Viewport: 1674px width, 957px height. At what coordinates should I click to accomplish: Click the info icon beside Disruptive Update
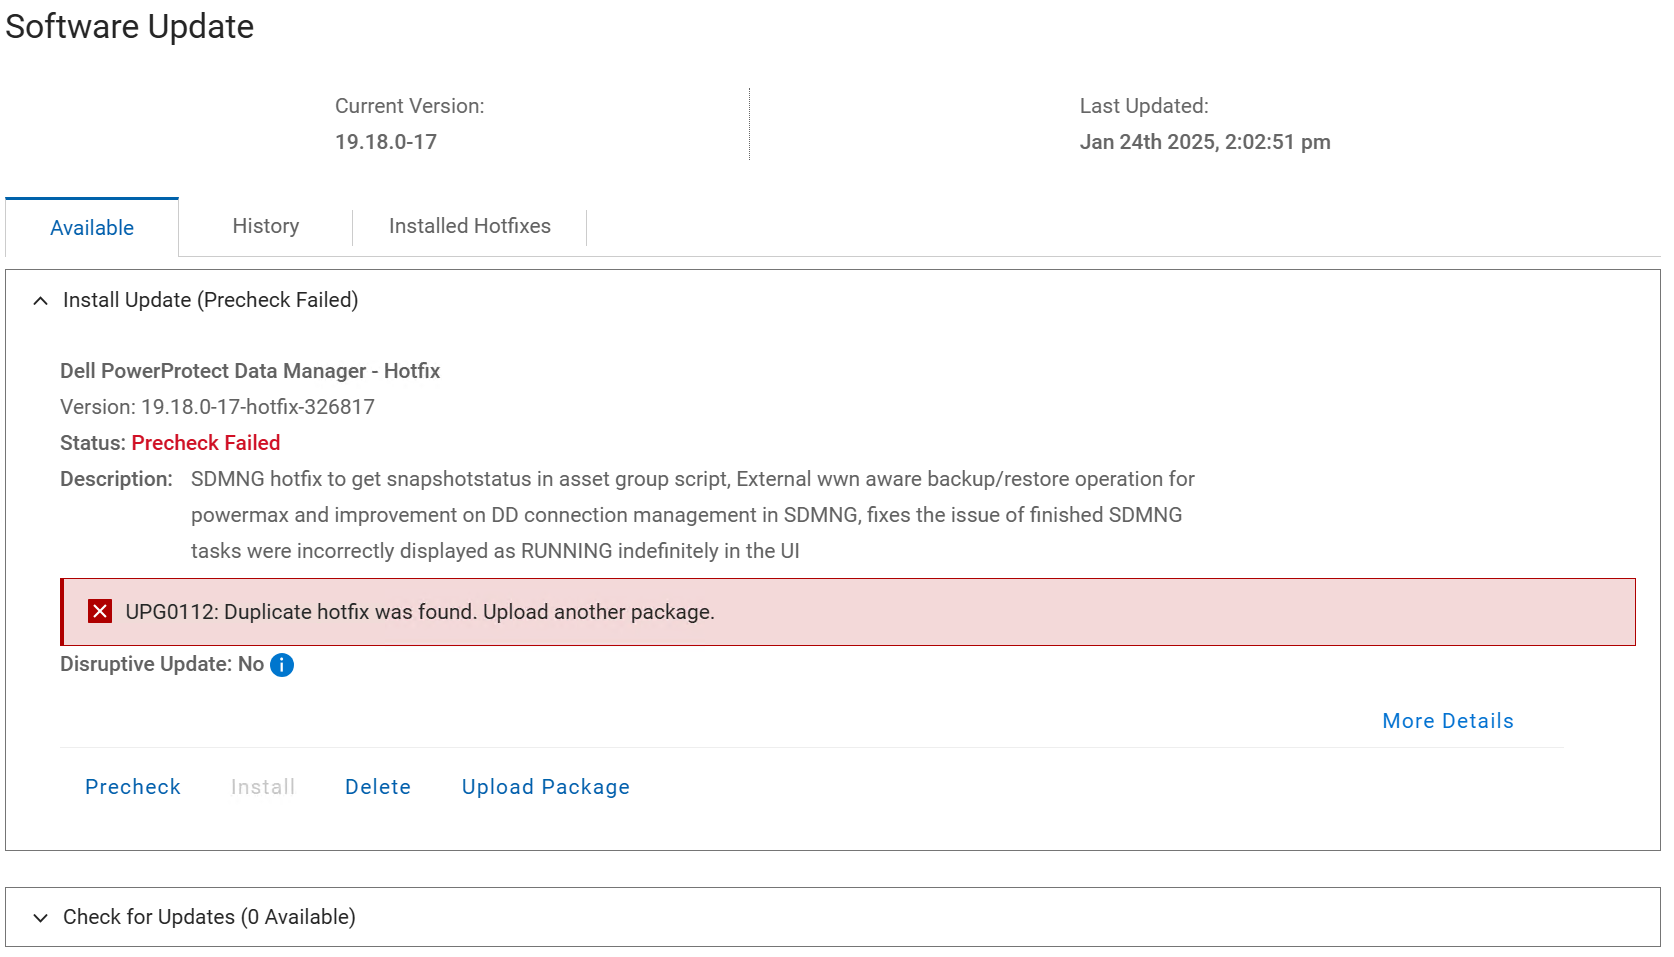click(x=281, y=664)
